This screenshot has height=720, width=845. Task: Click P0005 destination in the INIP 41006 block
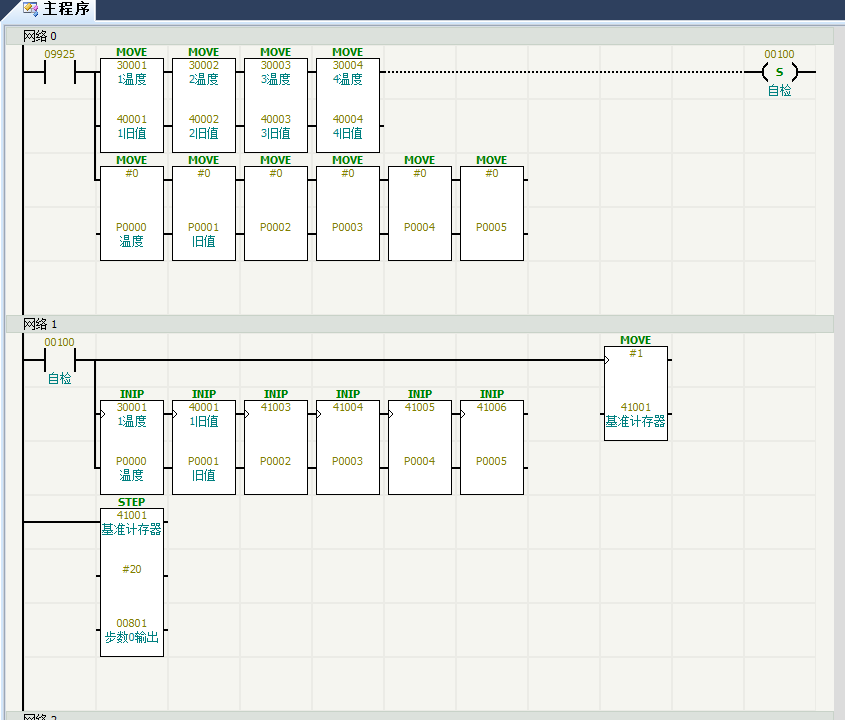click(x=491, y=461)
